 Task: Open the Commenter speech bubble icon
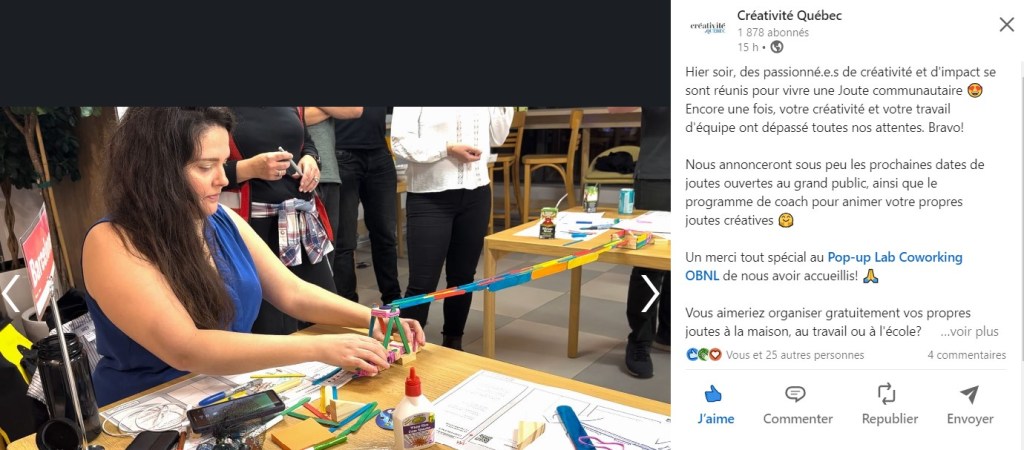(795, 394)
